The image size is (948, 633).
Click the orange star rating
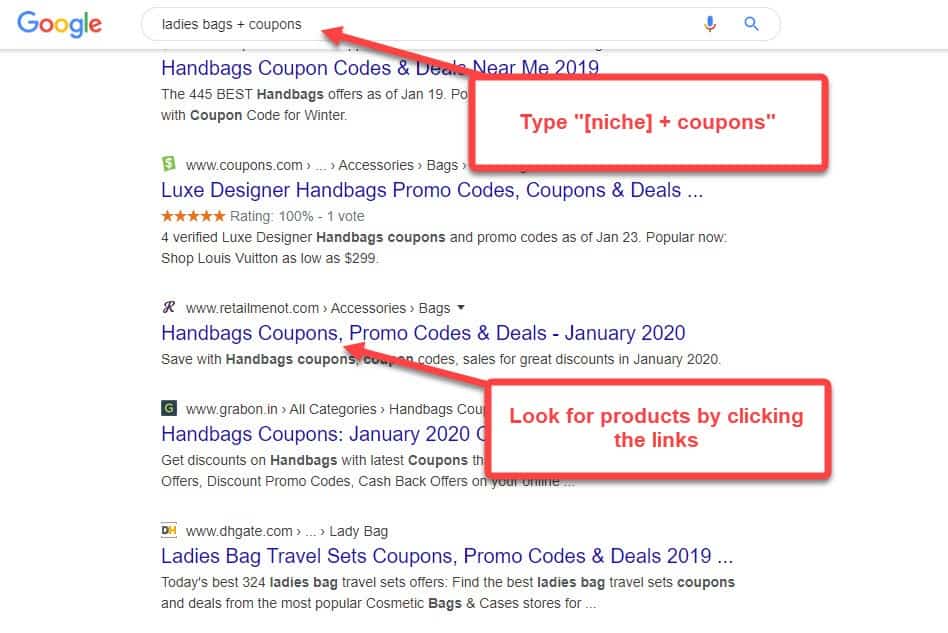tap(193, 216)
